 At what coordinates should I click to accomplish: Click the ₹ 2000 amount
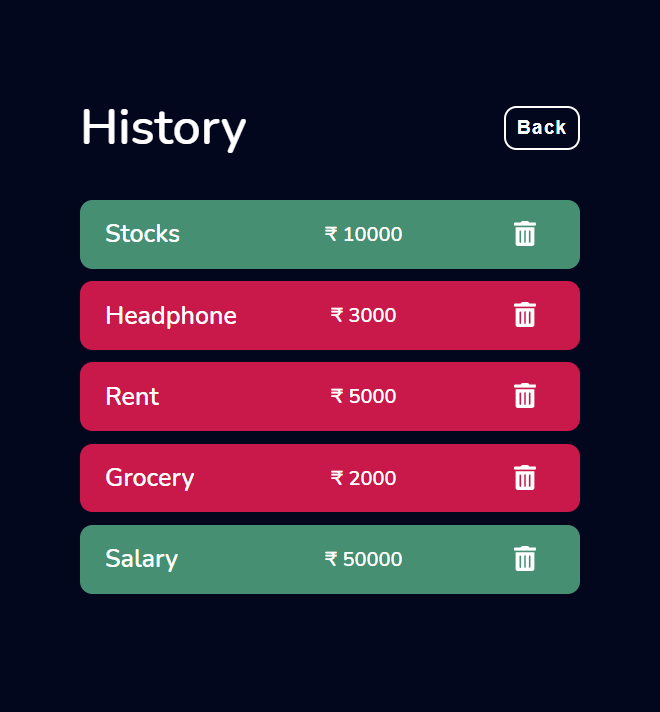tap(363, 478)
